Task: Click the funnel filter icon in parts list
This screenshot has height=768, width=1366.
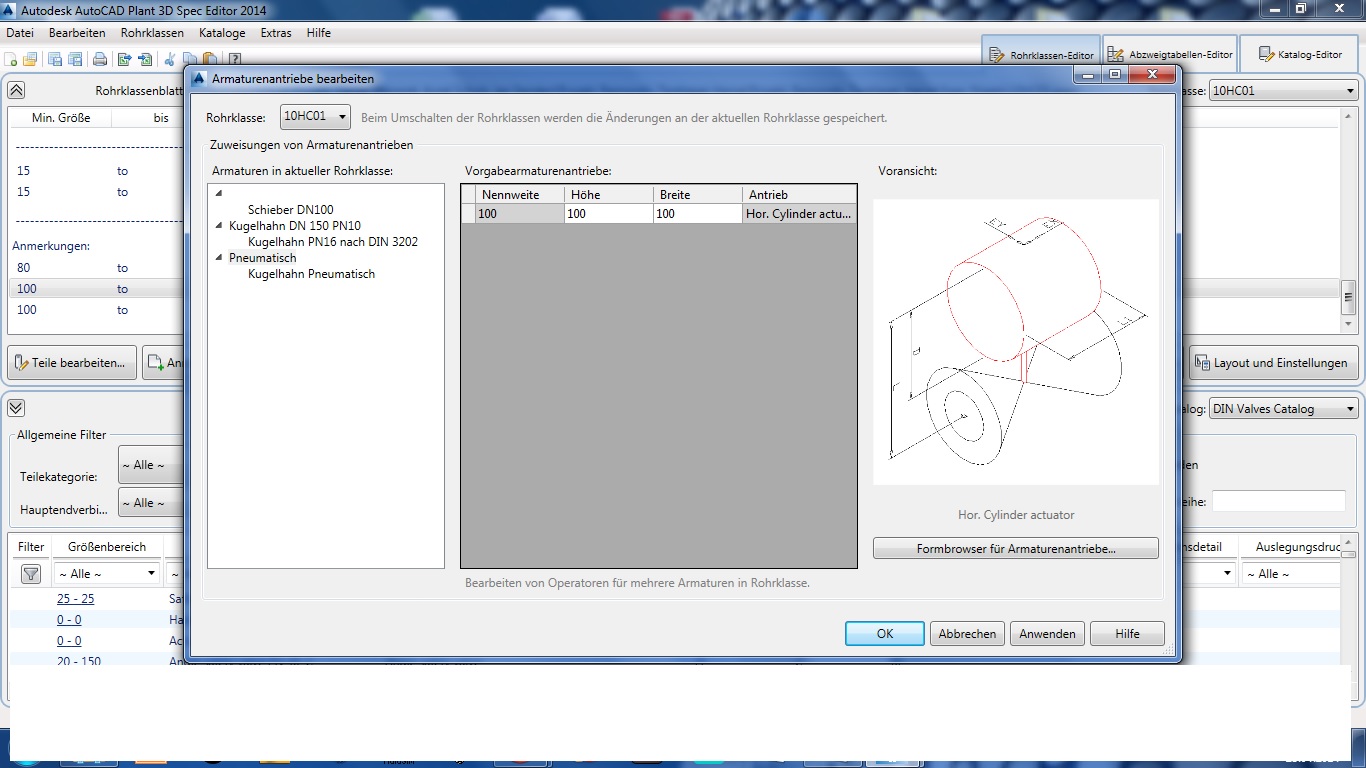Action: [x=31, y=574]
